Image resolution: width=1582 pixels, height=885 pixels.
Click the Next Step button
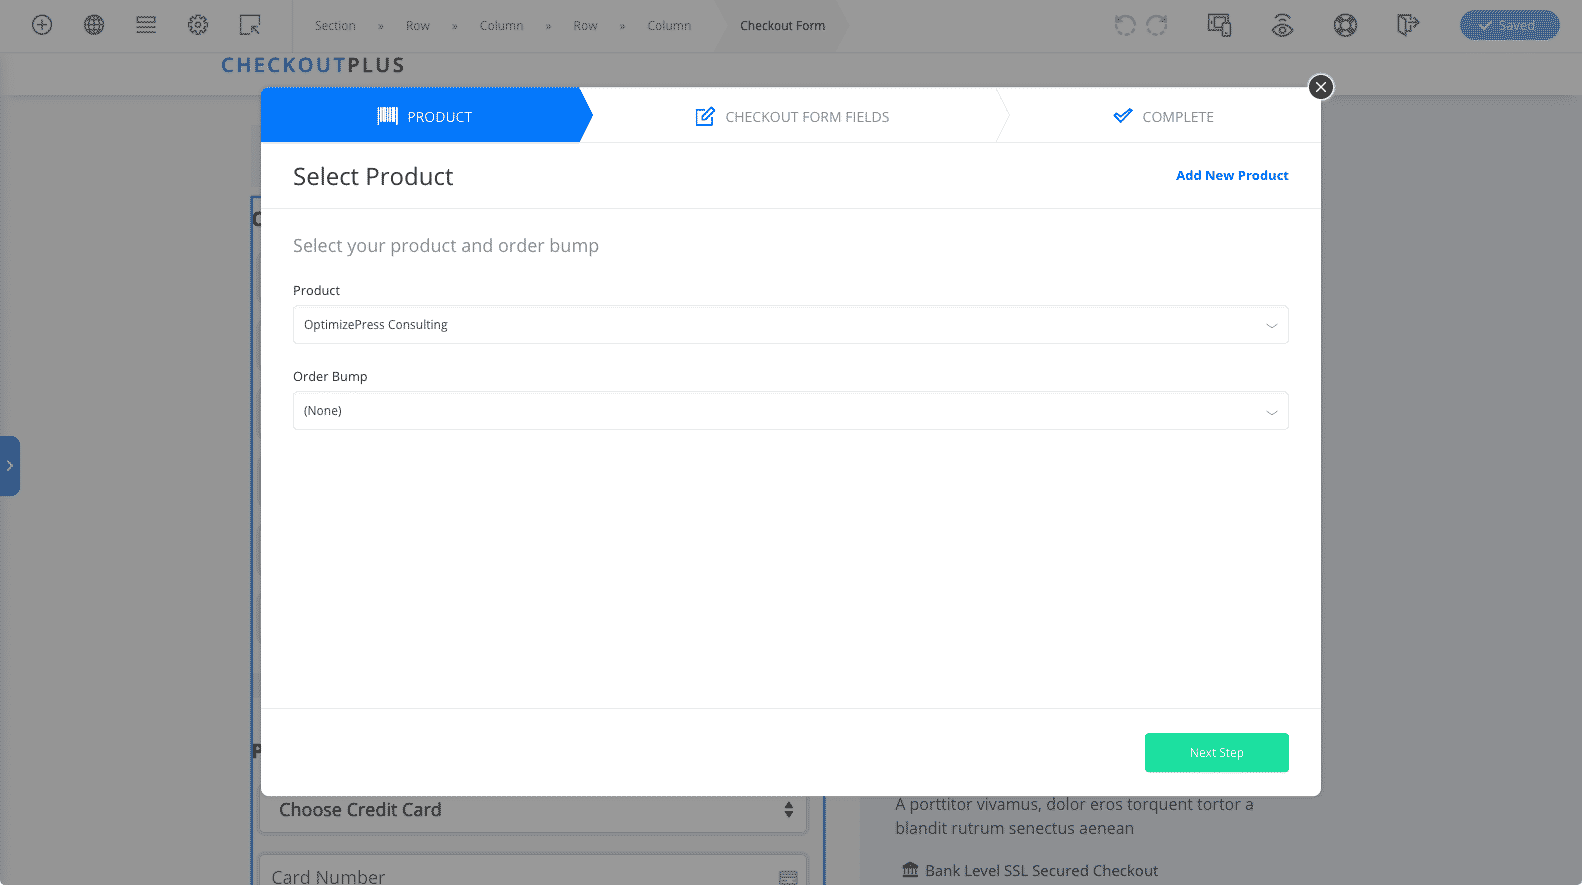[x=1216, y=753]
